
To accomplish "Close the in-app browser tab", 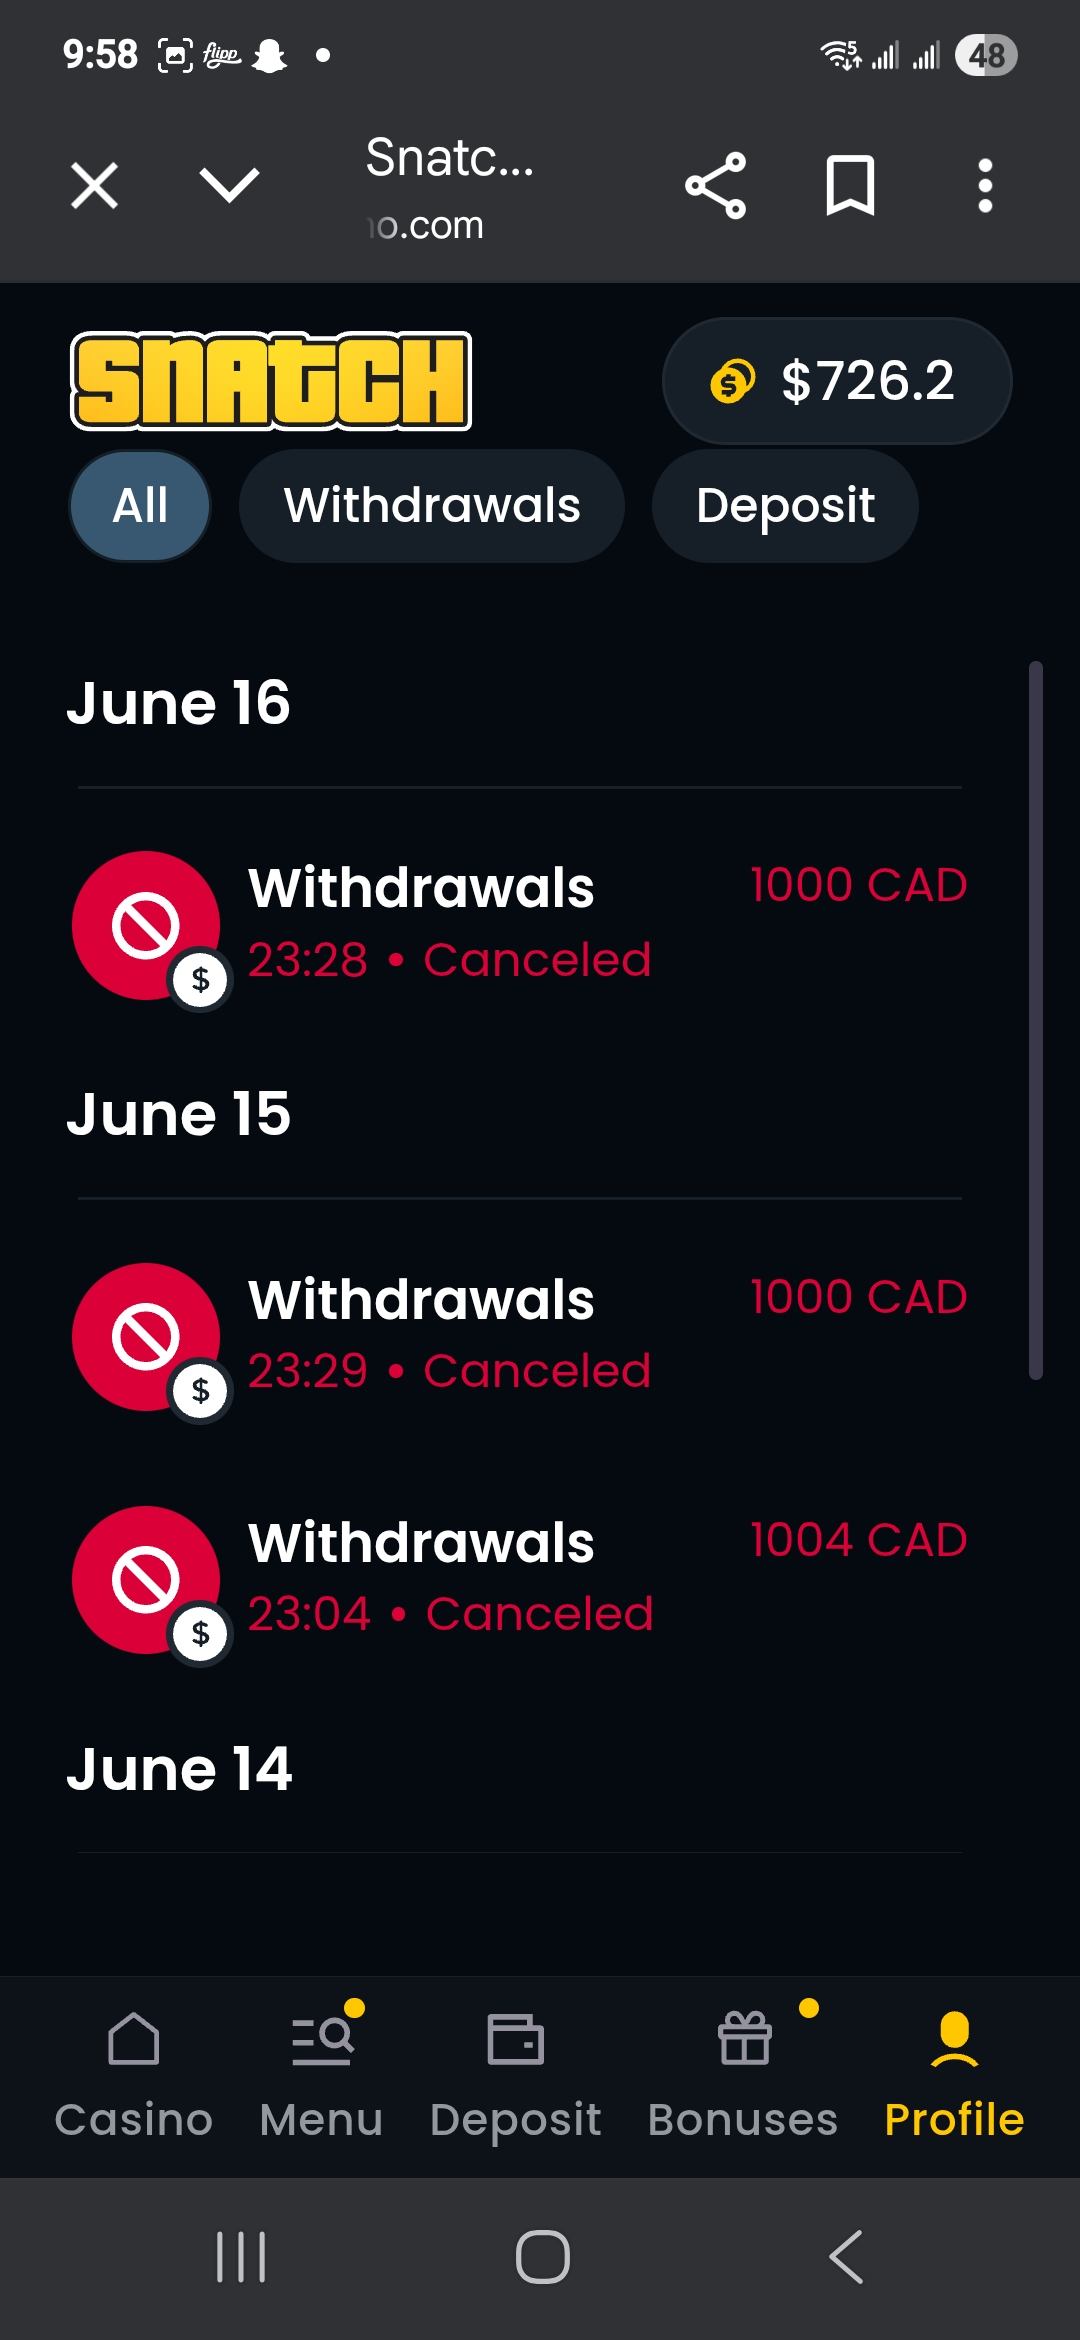I will pos(95,186).
